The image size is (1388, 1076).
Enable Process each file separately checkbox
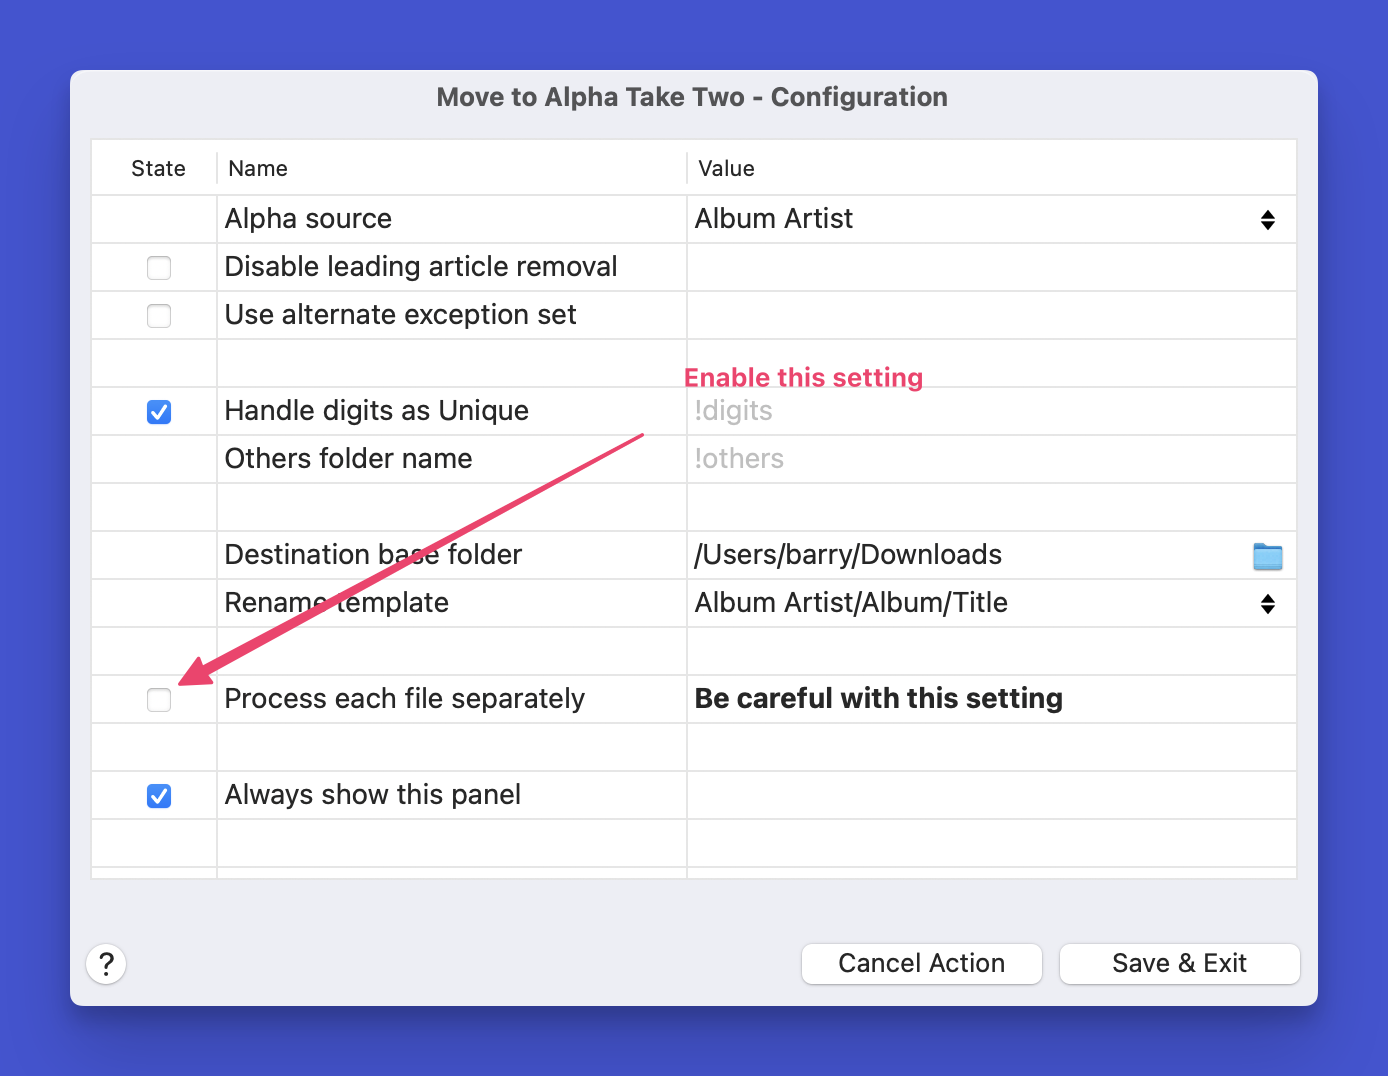click(x=159, y=700)
